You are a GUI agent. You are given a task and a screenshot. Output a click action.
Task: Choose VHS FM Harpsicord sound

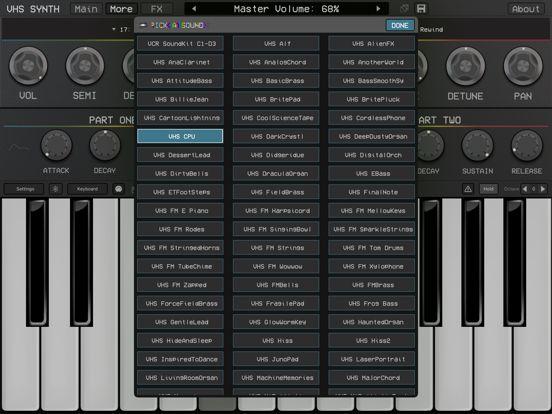pos(276,211)
